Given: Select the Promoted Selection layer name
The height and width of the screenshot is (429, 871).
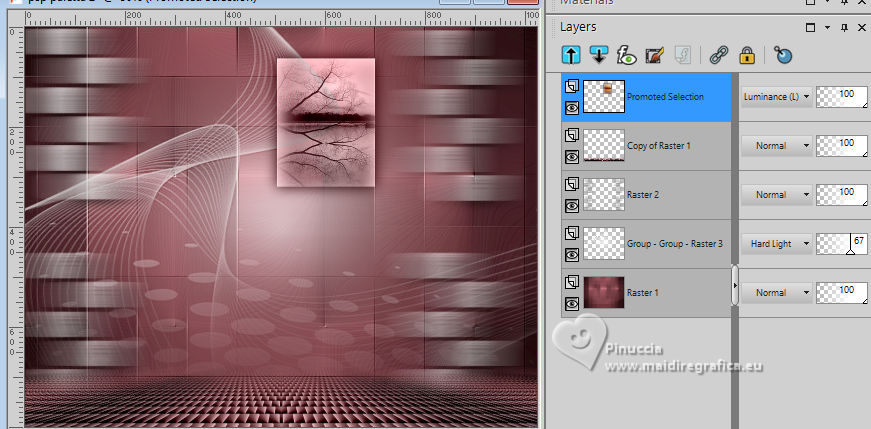Looking at the screenshot, I should [665, 97].
